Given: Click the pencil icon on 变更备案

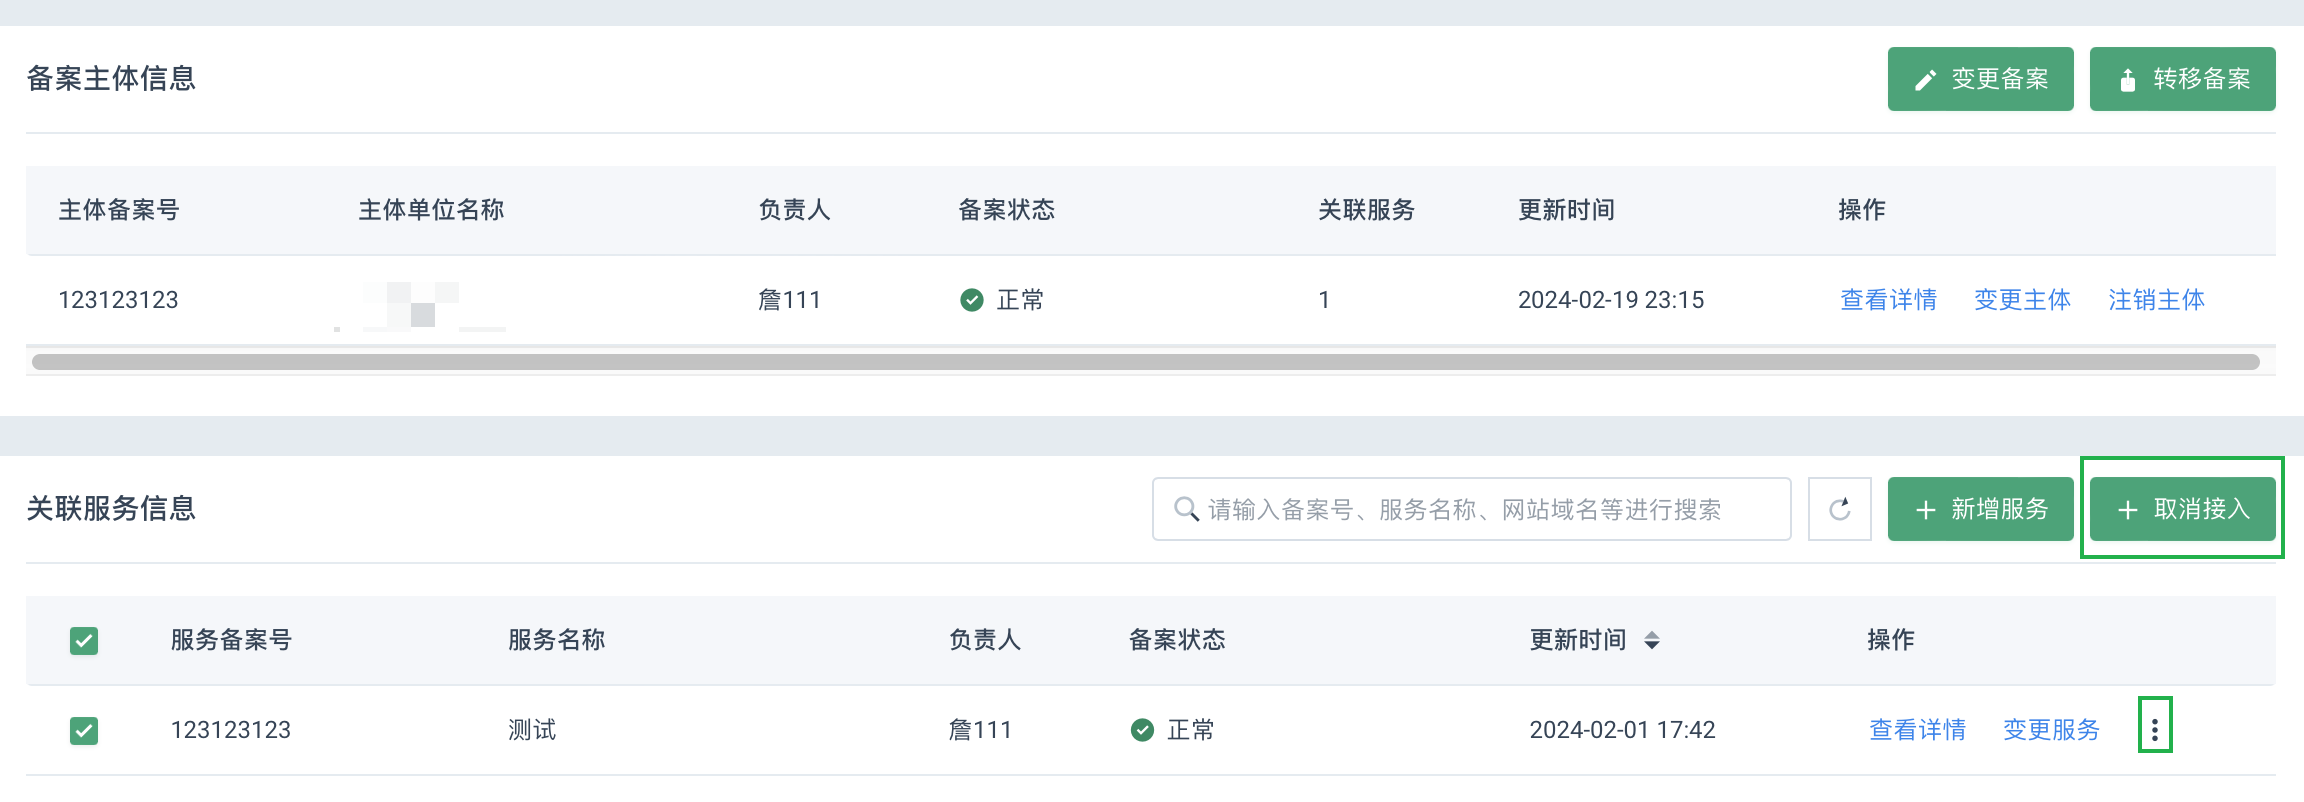Looking at the screenshot, I should 1925,80.
